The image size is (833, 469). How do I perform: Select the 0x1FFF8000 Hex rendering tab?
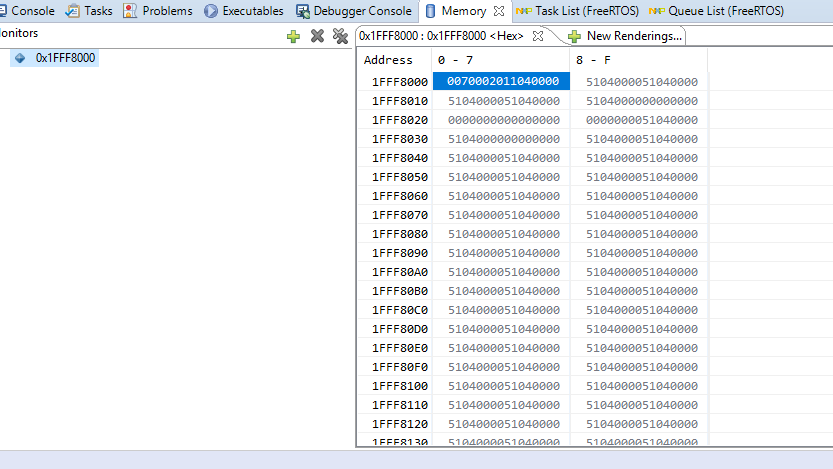click(x=441, y=36)
